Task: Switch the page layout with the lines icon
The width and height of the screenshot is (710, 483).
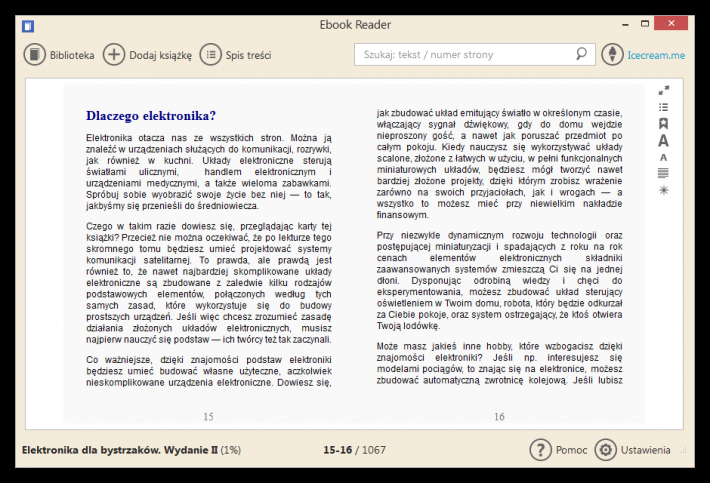Action: [x=663, y=173]
